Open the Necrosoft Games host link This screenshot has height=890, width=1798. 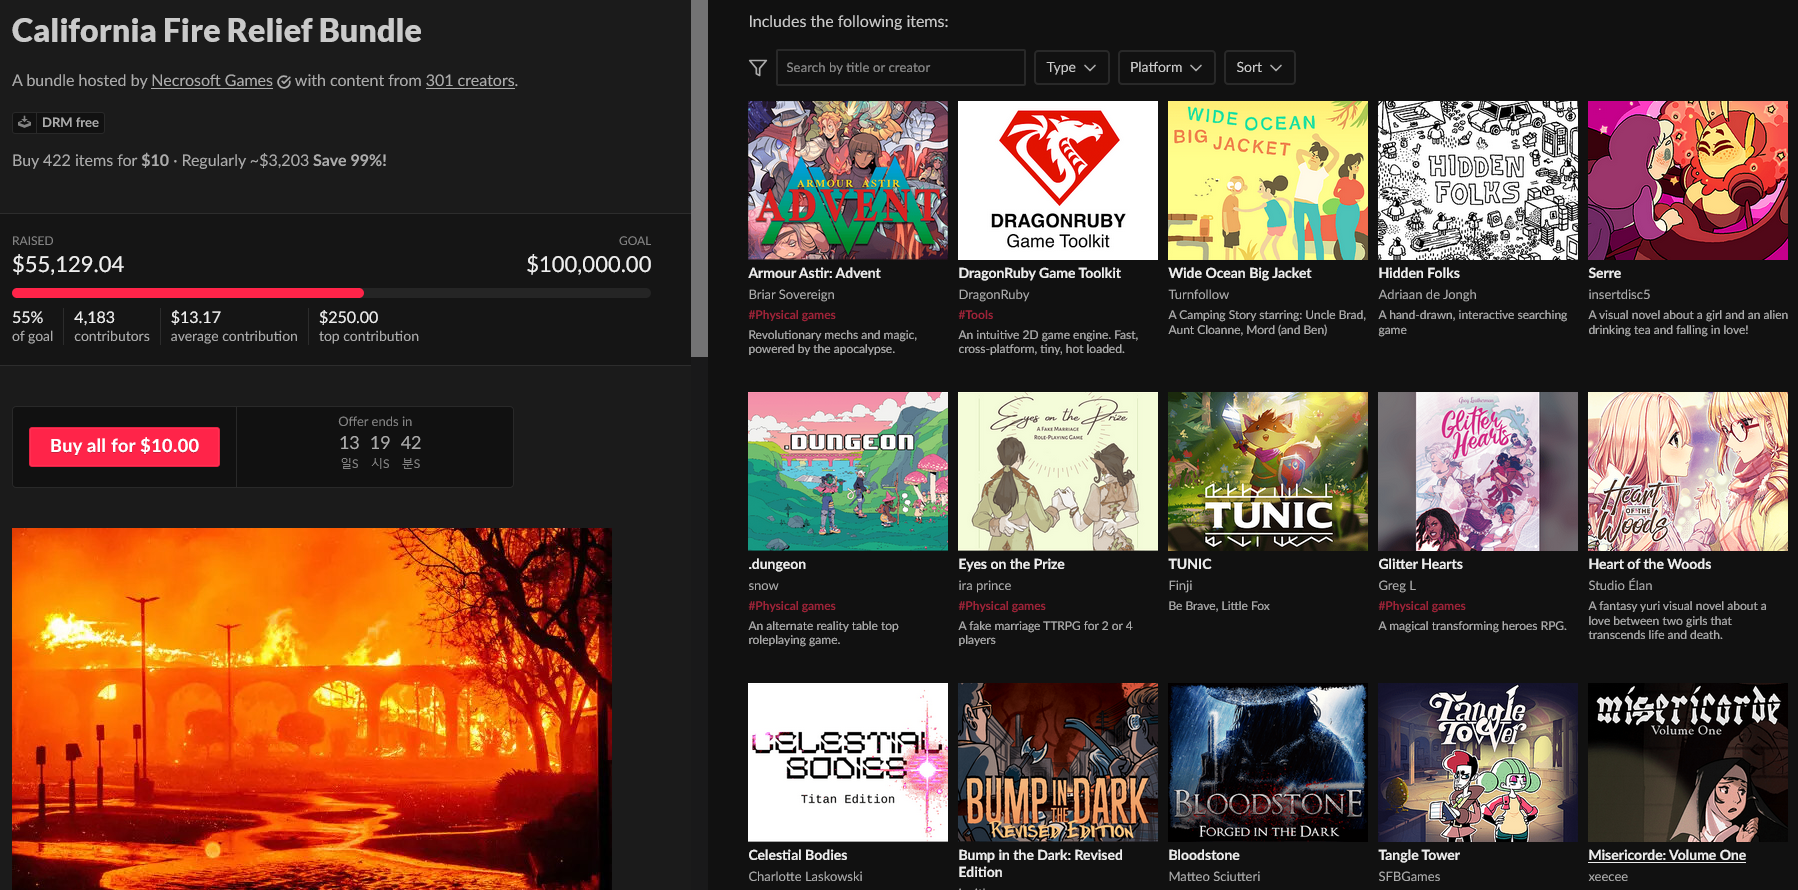tap(212, 81)
